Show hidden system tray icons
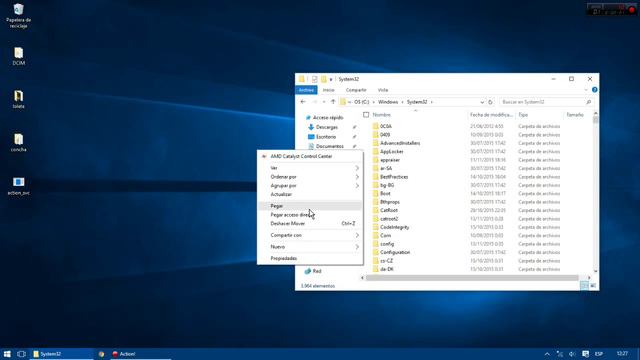The height and width of the screenshot is (360, 640). click(x=547, y=354)
